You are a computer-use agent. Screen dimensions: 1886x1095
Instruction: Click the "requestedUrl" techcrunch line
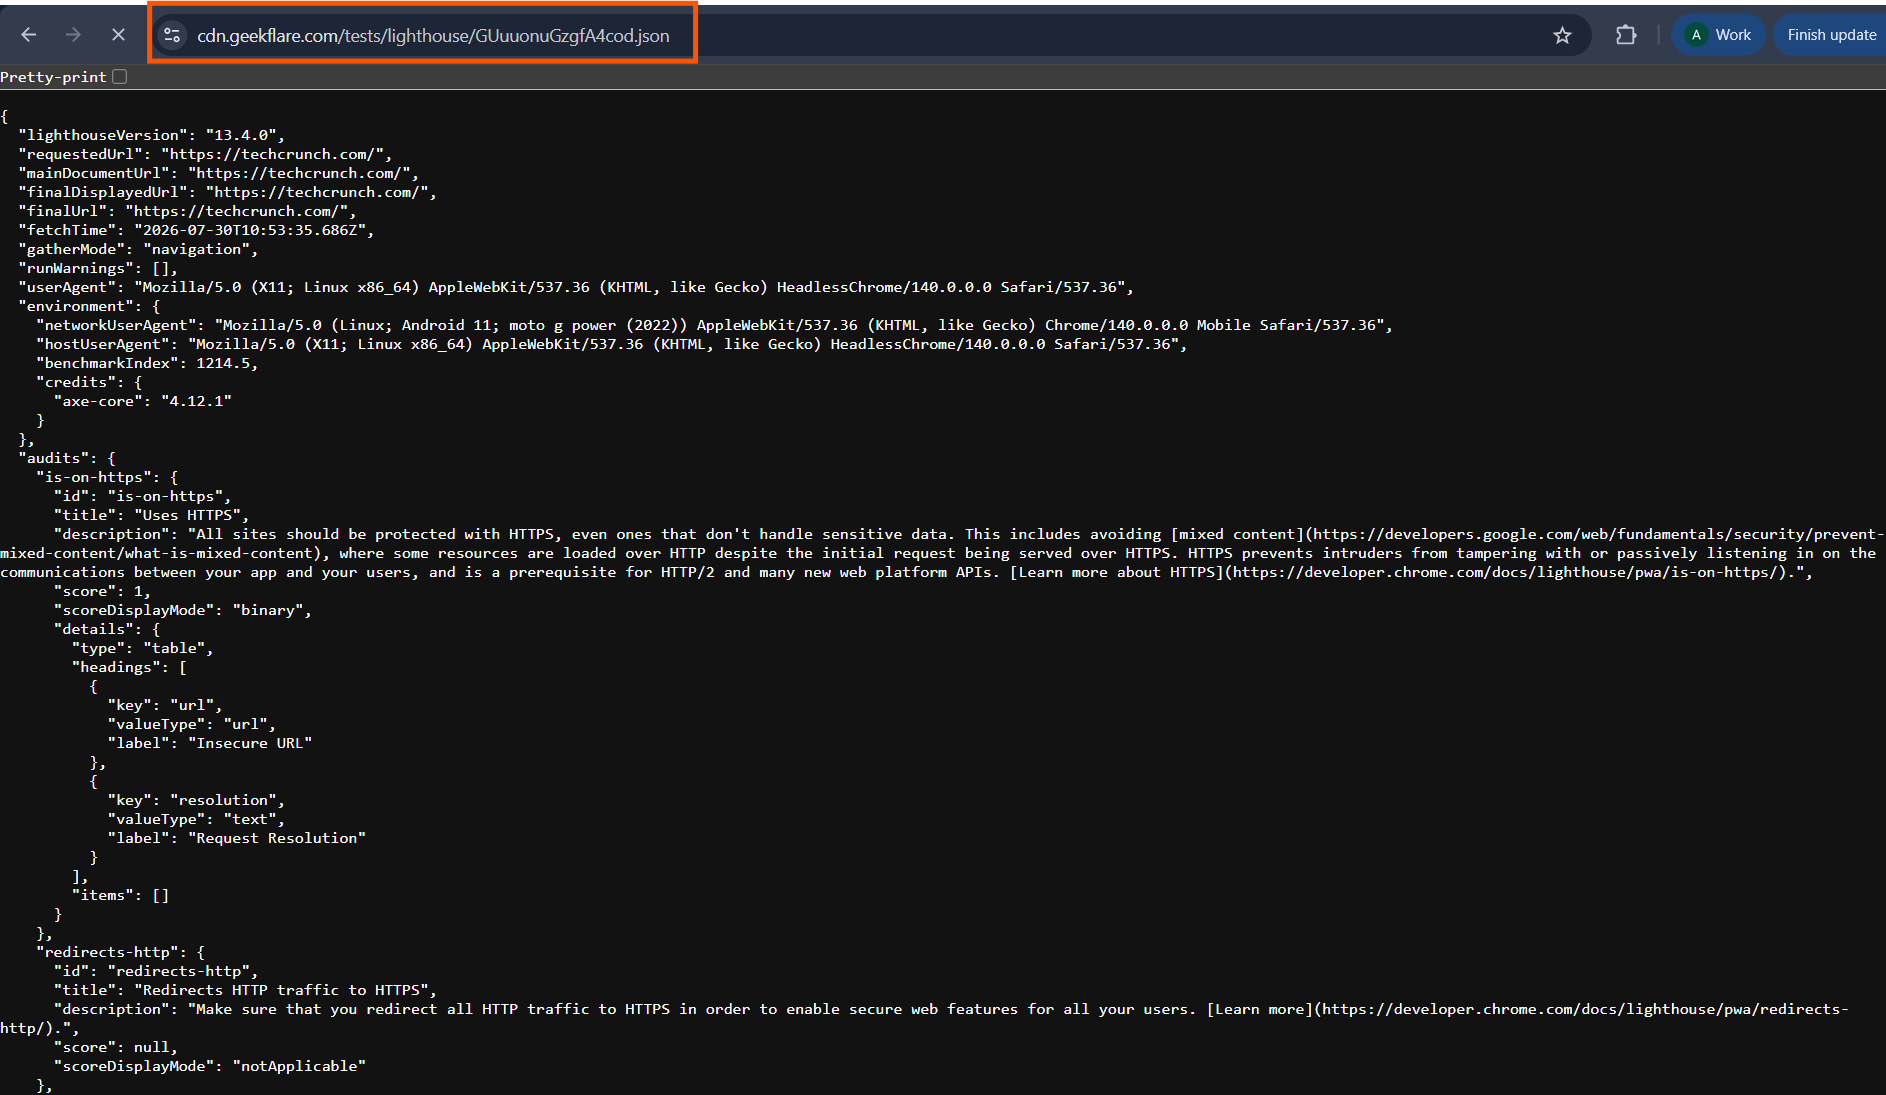coord(205,154)
